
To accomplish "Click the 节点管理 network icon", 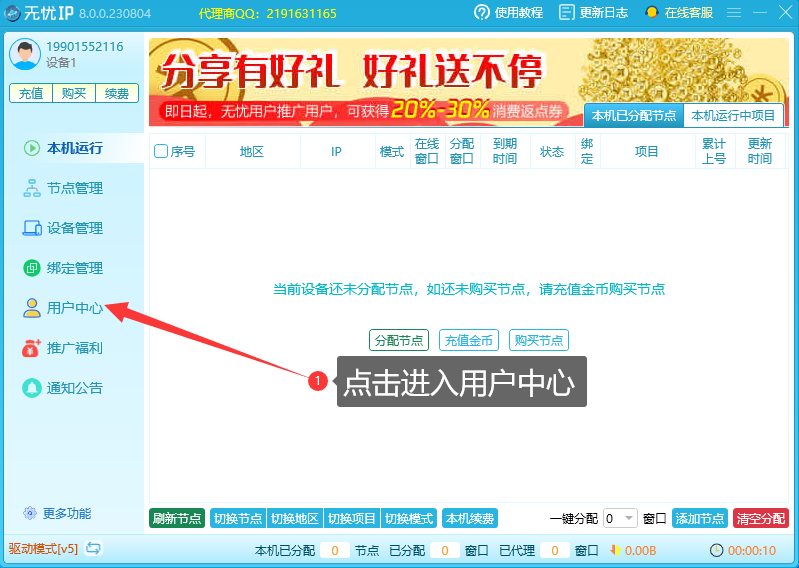I will 32,188.
